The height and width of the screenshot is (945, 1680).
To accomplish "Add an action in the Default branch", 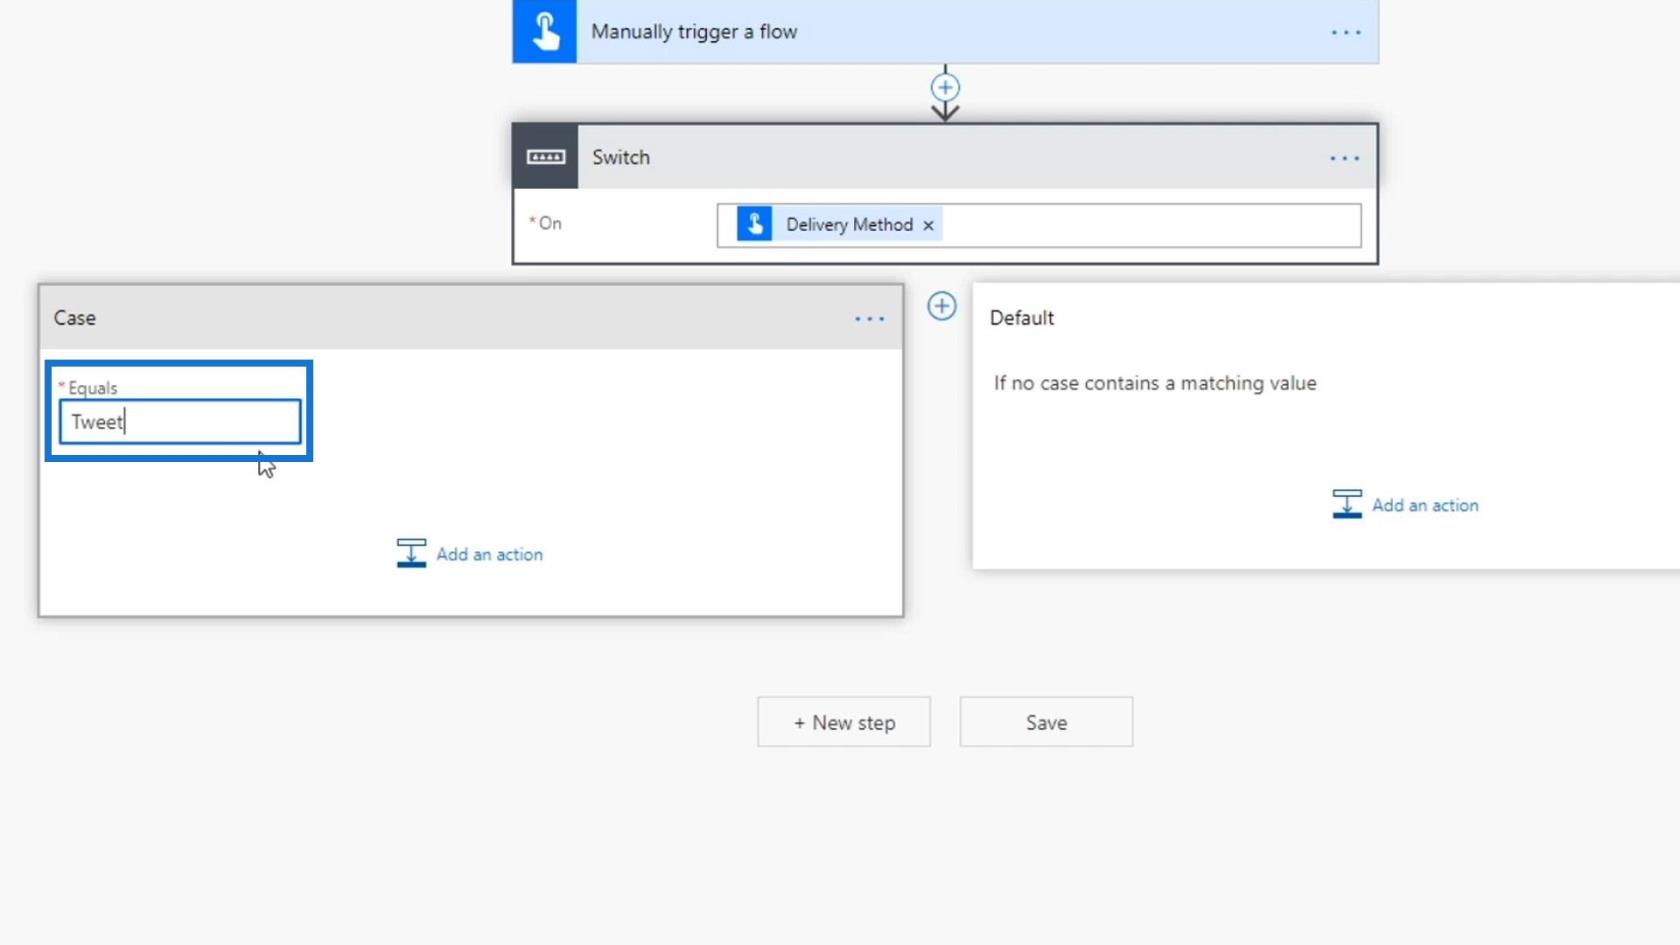I will [1405, 505].
